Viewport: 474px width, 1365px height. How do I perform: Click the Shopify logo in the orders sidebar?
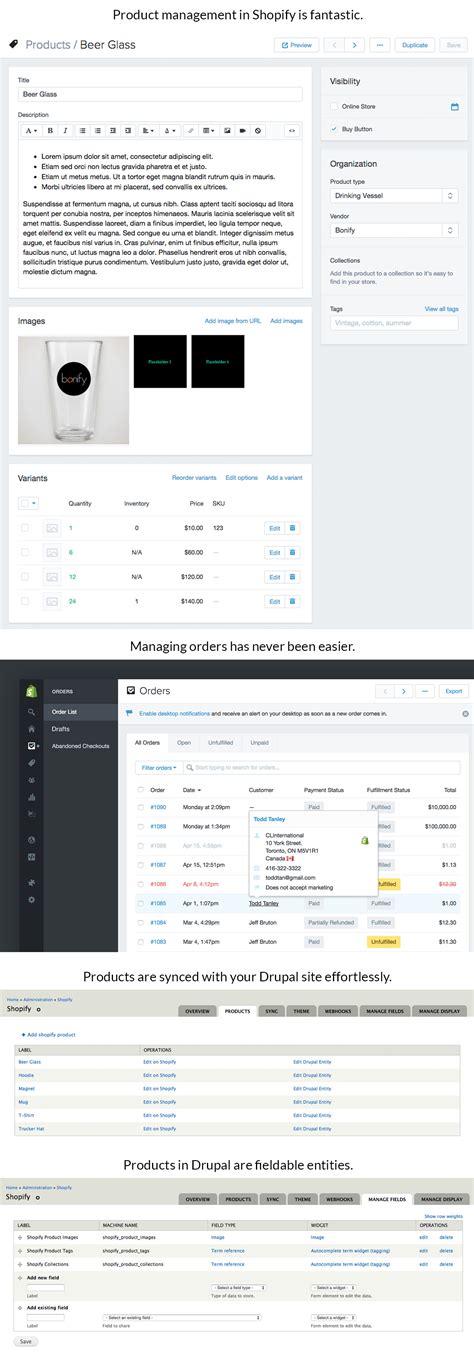(x=31, y=690)
